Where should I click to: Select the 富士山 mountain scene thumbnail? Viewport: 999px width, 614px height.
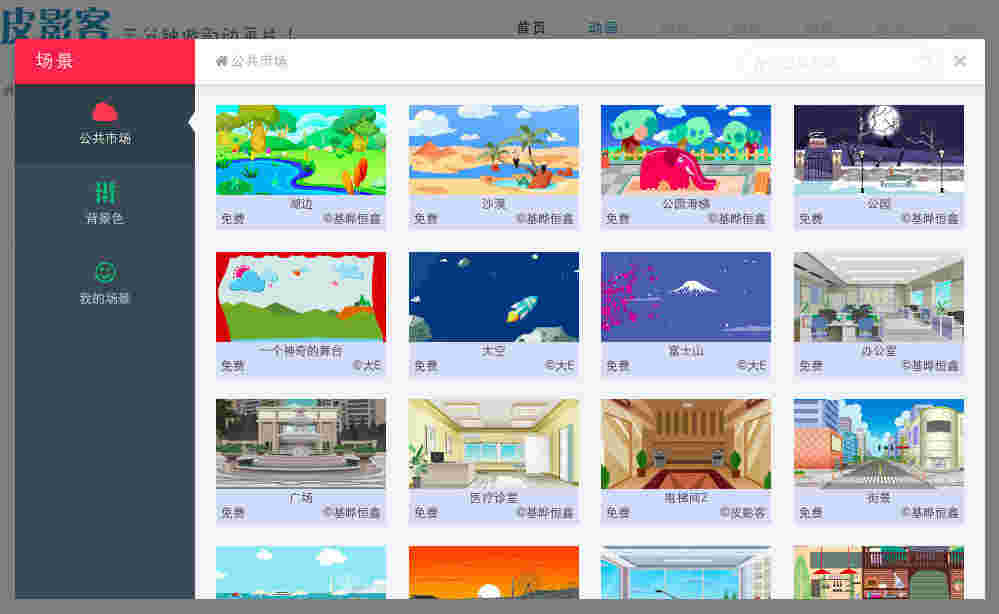coord(686,297)
